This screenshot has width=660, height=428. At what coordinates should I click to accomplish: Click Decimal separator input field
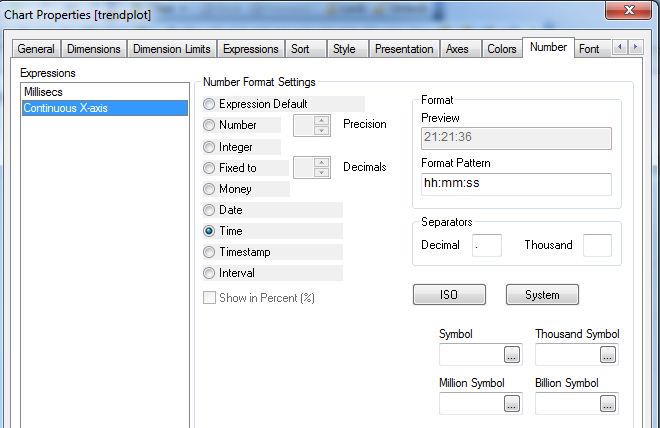487,245
